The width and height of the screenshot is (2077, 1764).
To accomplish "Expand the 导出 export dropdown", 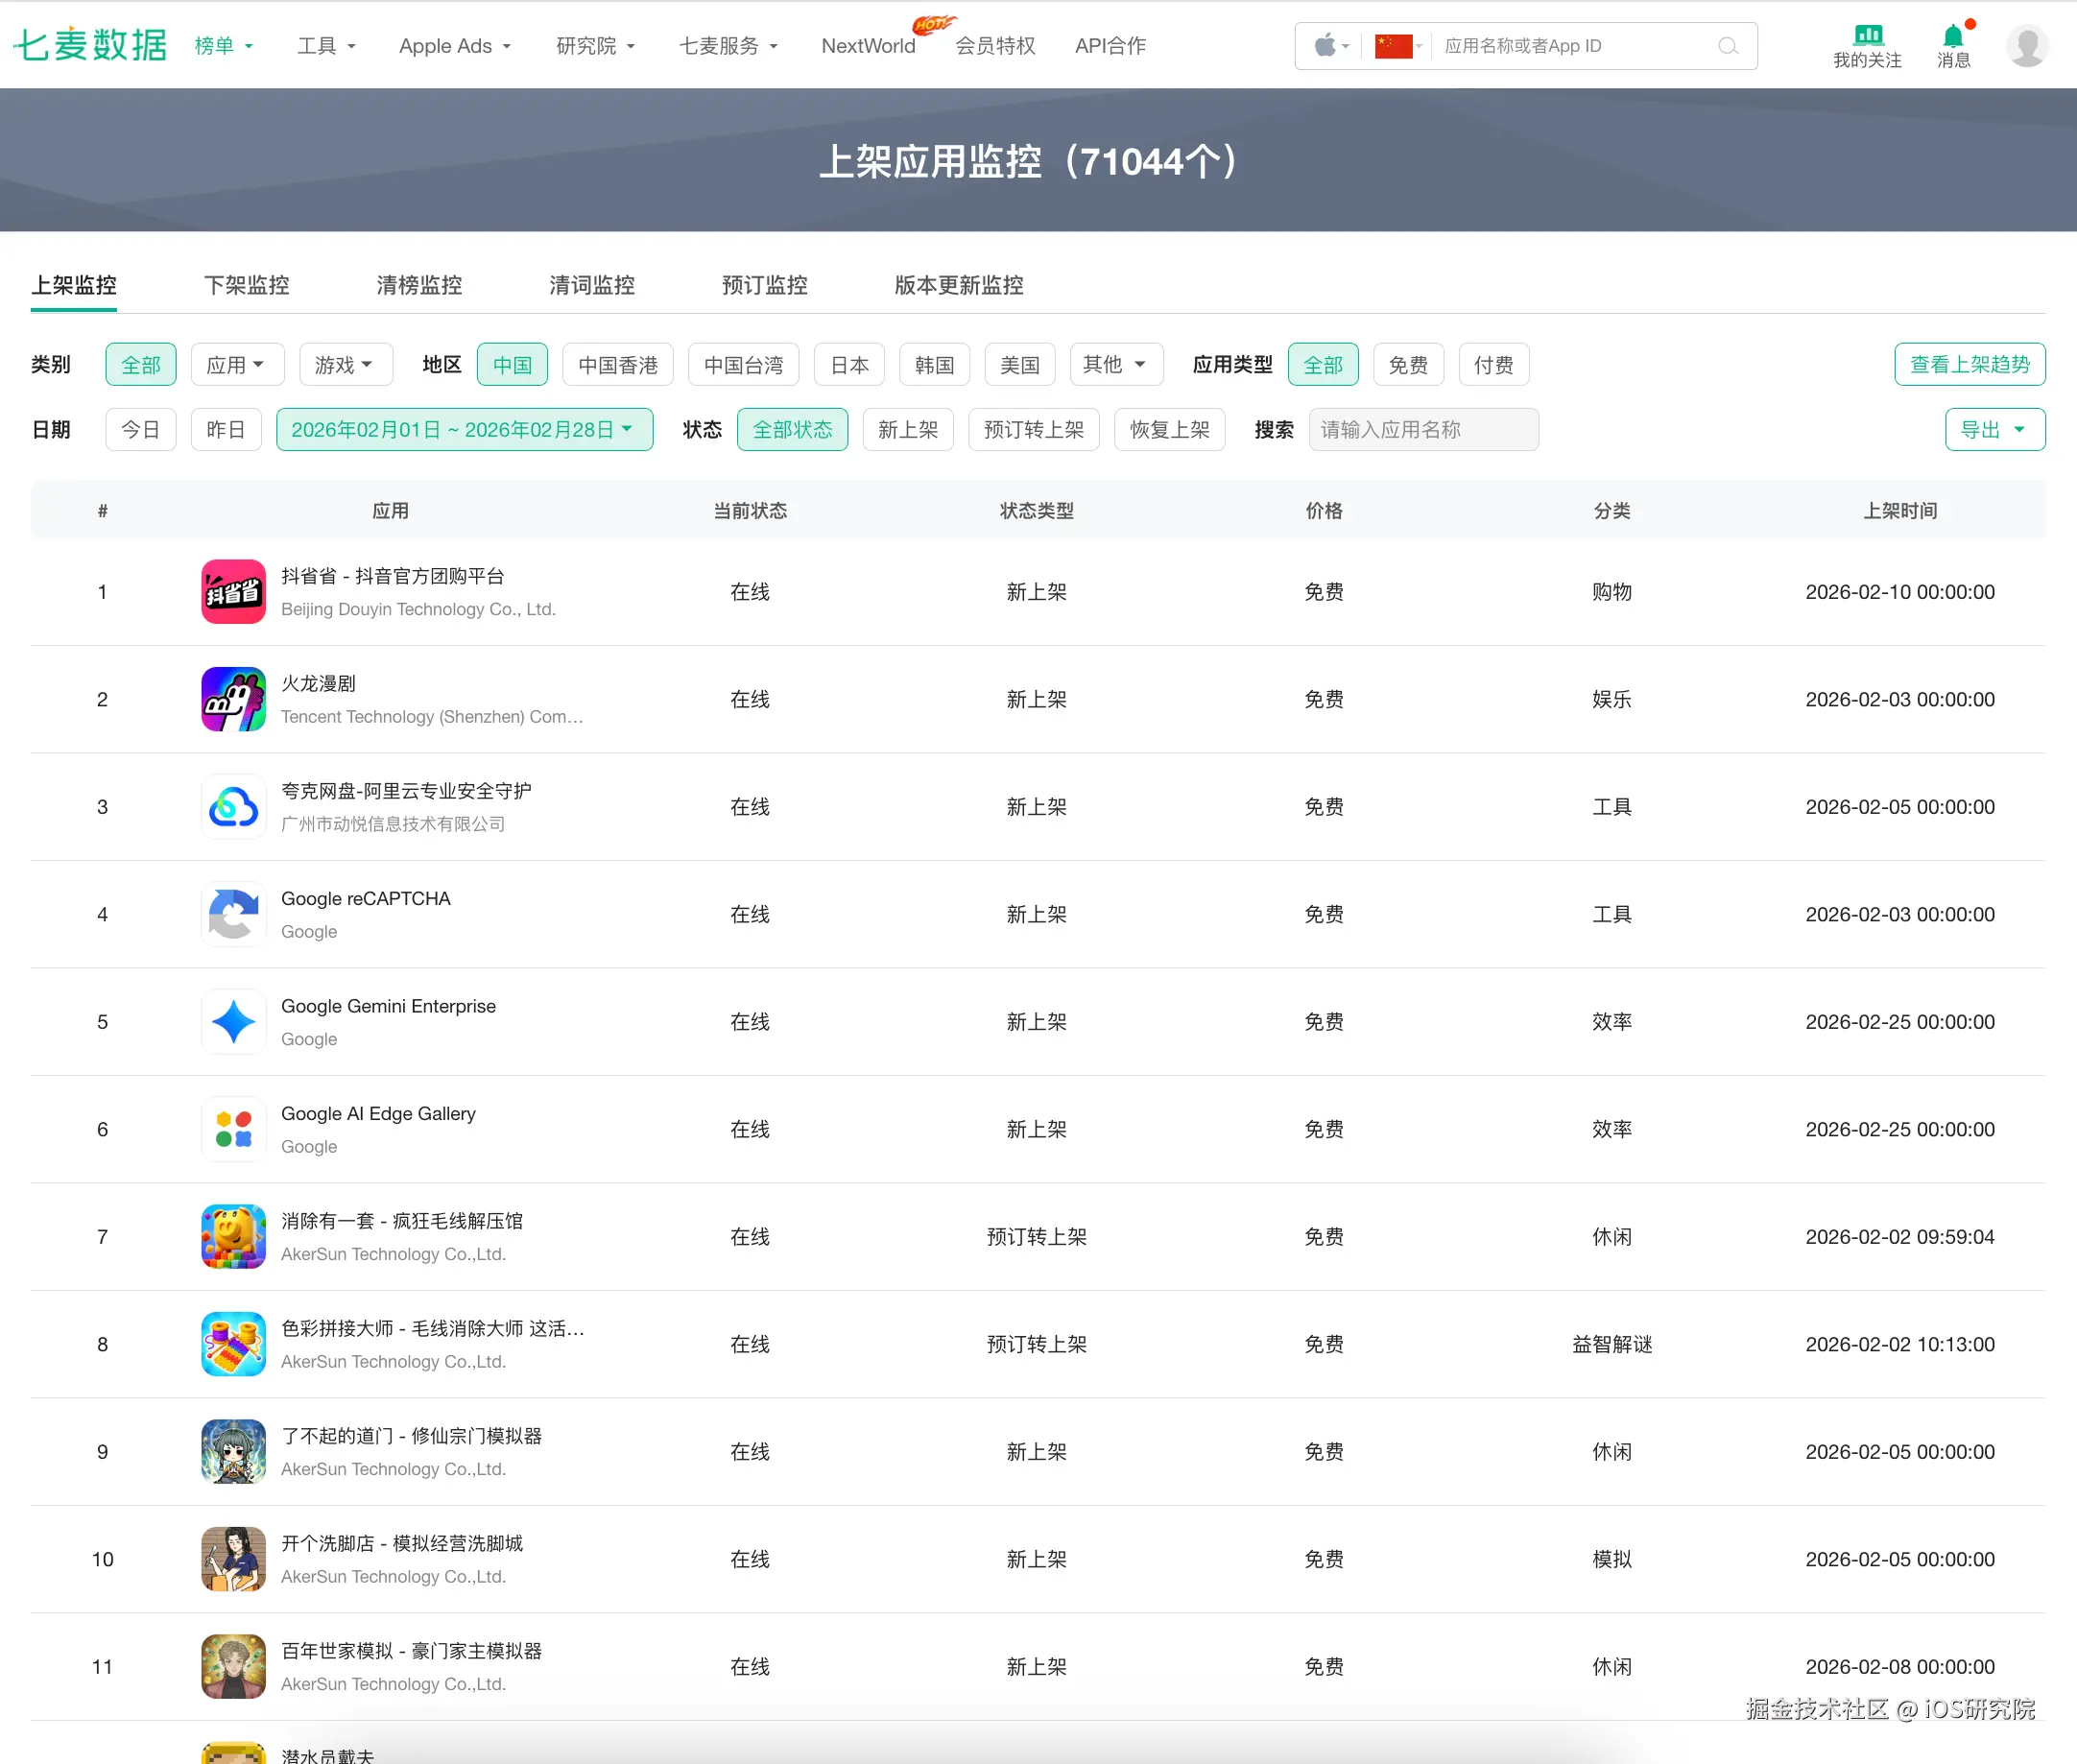I will tap(1993, 430).
